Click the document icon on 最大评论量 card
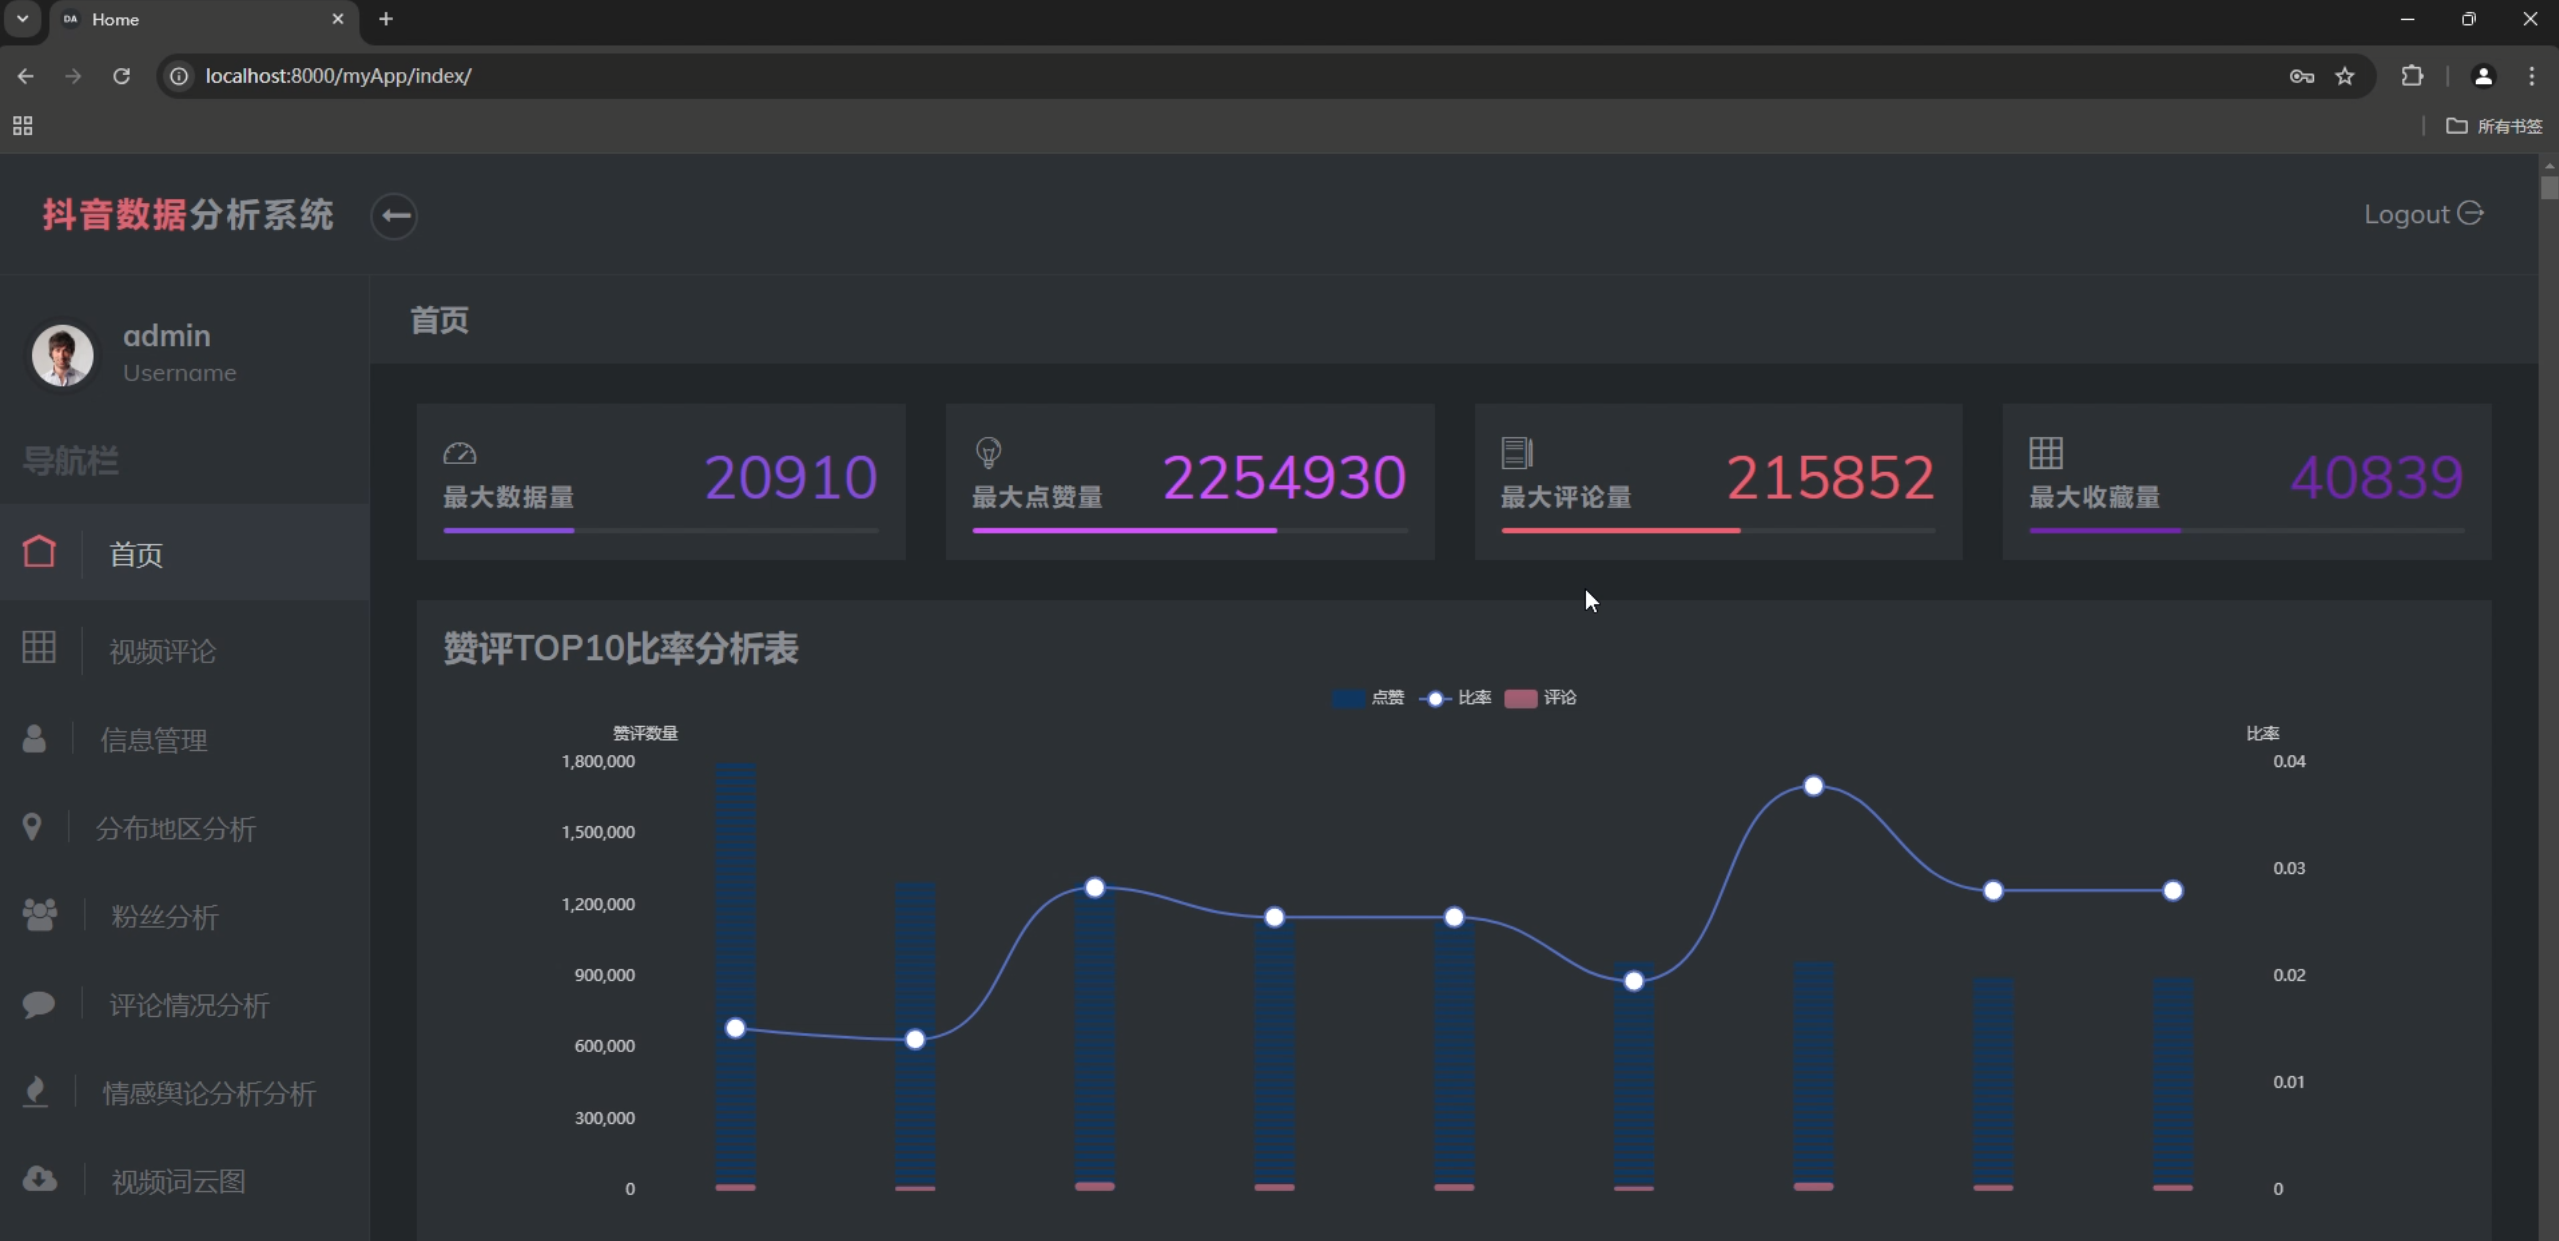The image size is (2559, 1241). tap(1517, 452)
